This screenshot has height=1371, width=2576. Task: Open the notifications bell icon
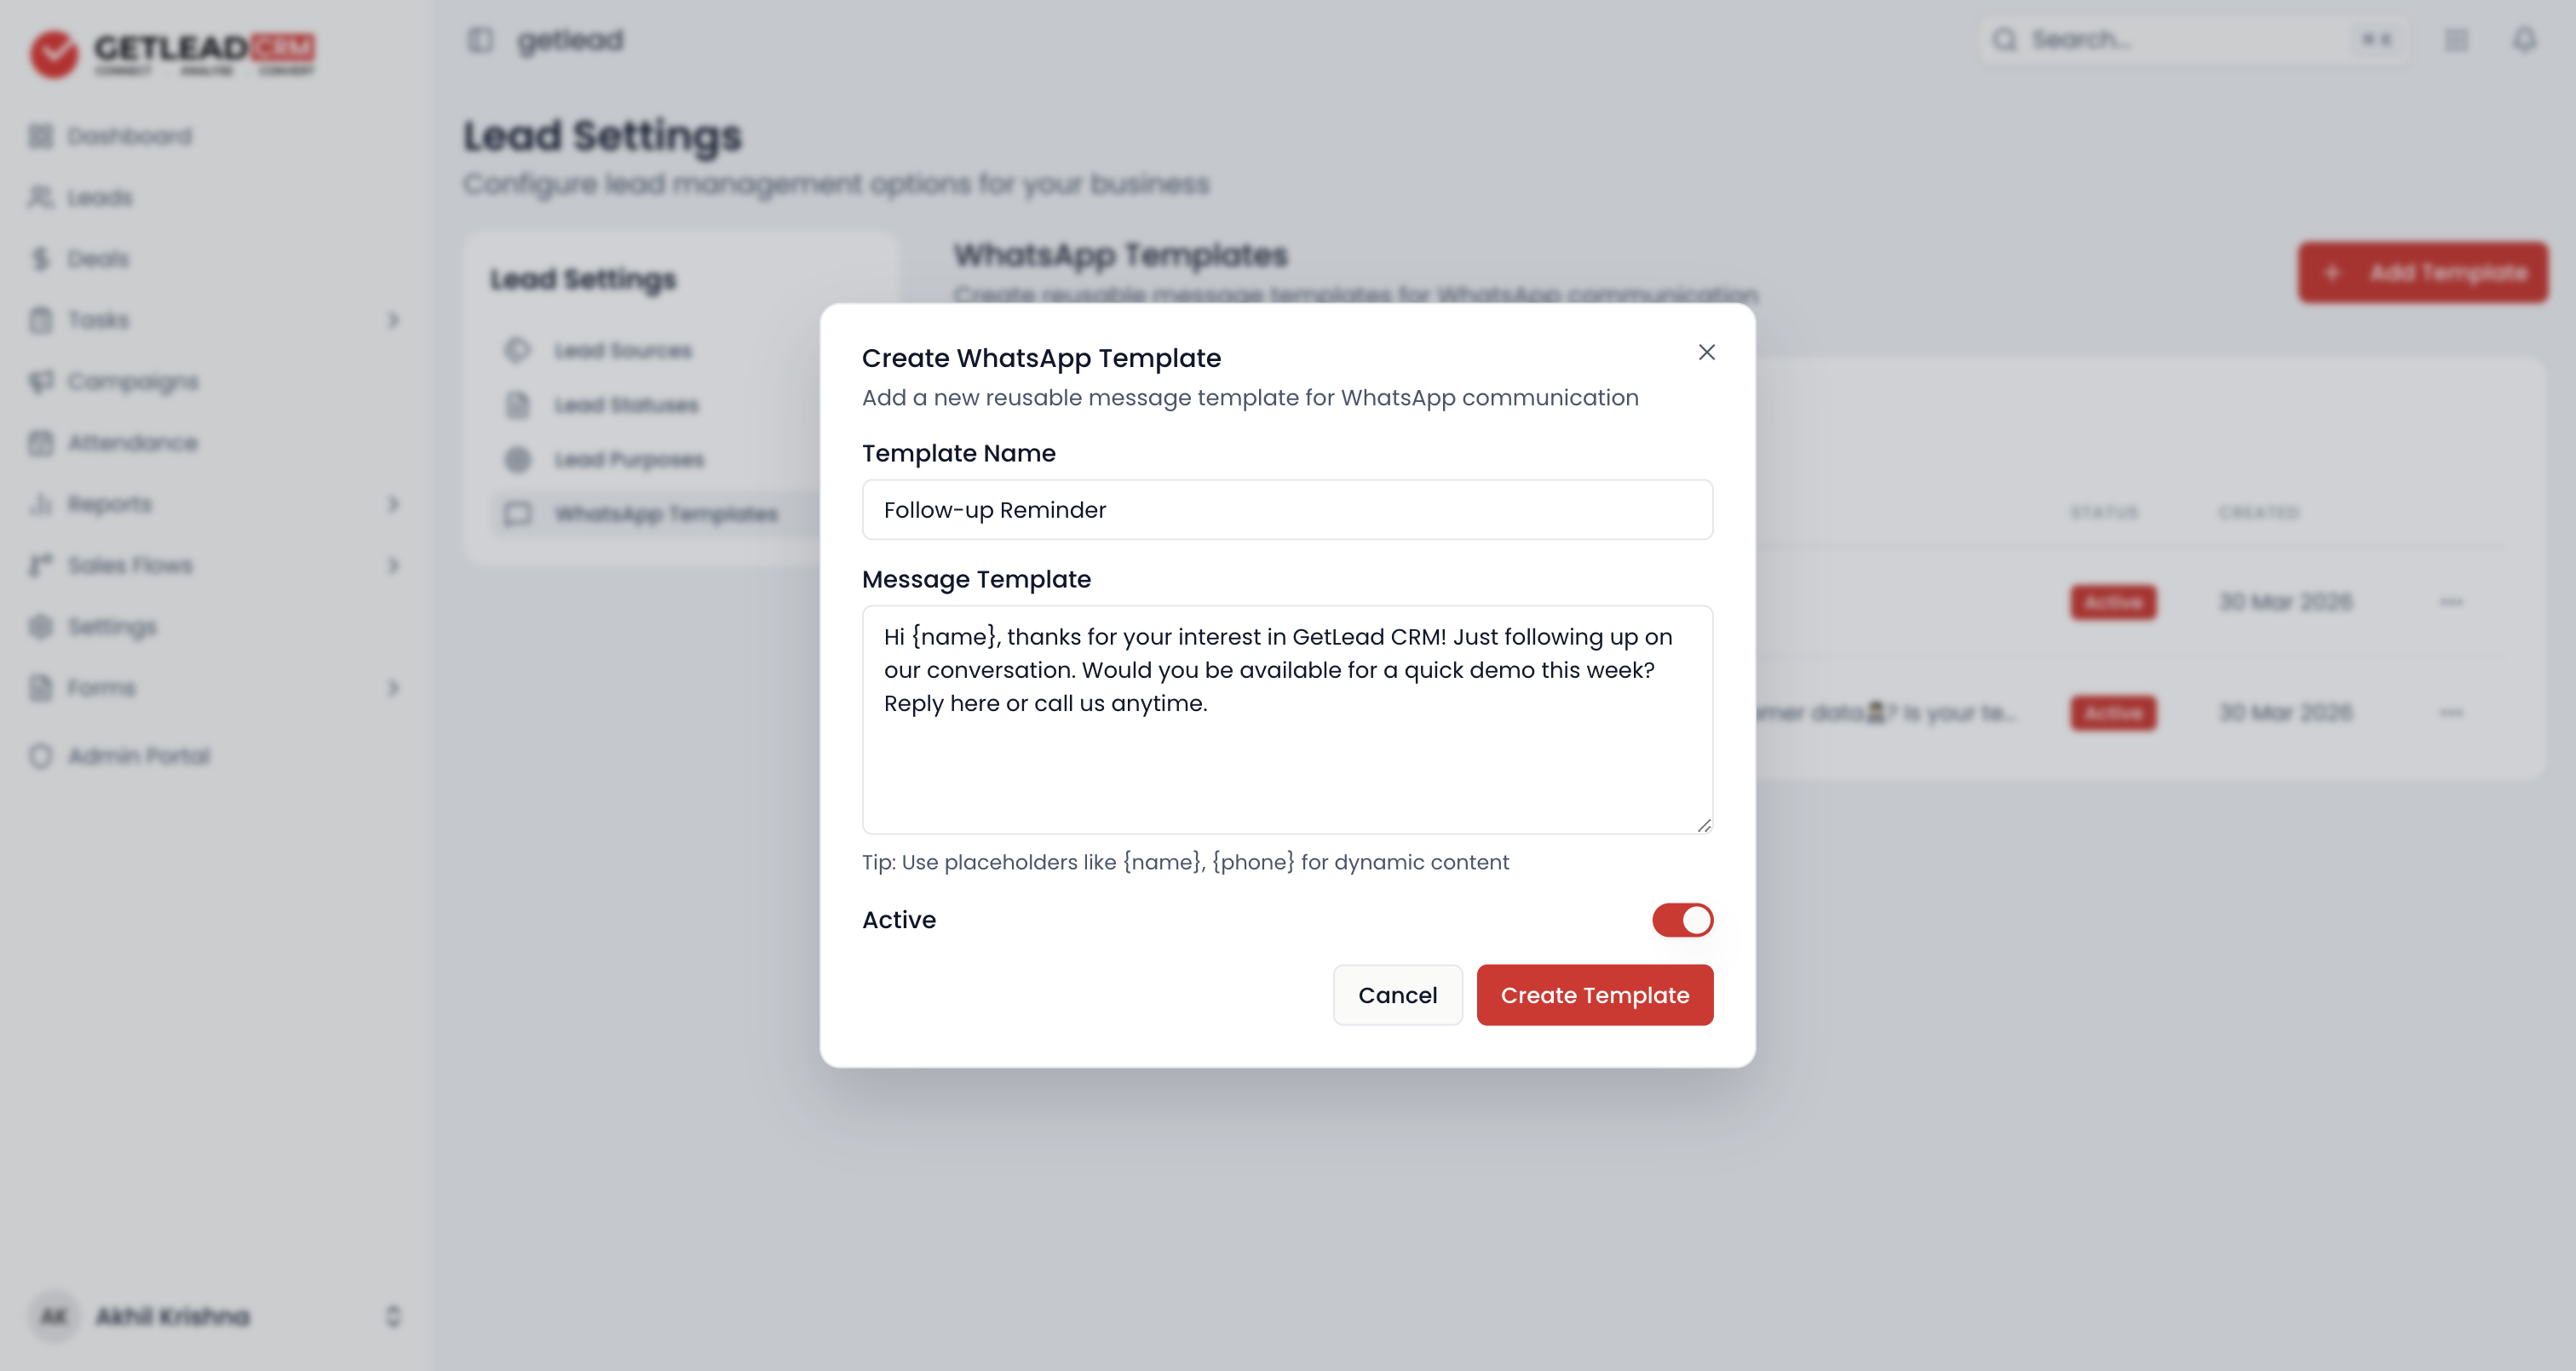(2524, 40)
